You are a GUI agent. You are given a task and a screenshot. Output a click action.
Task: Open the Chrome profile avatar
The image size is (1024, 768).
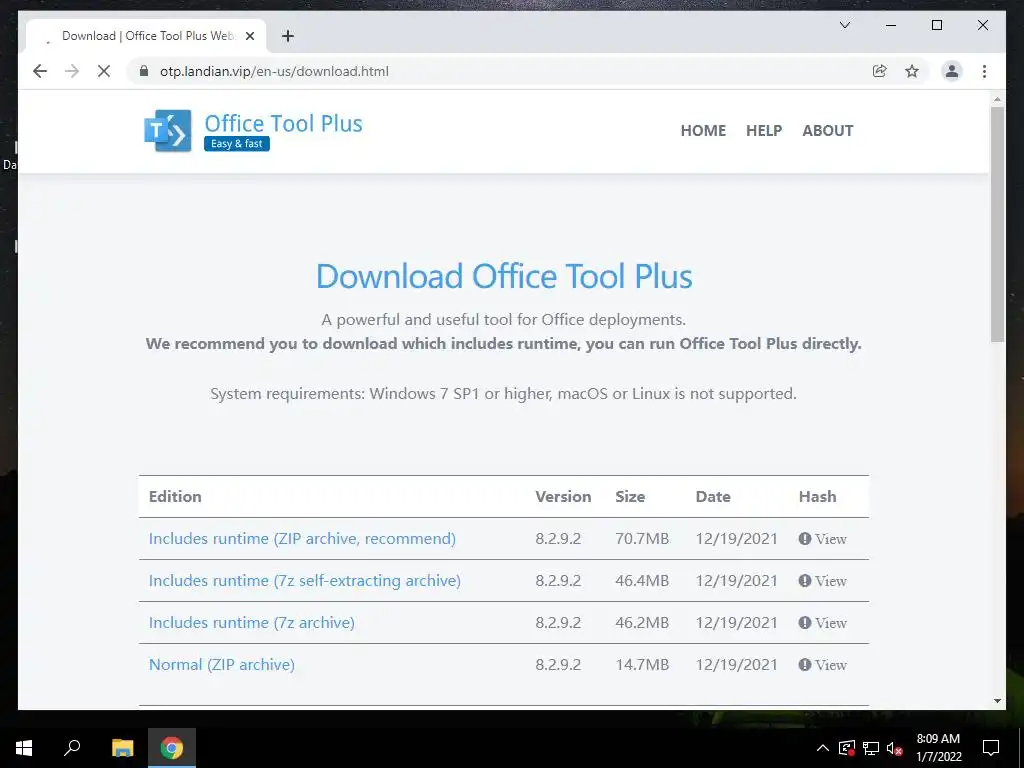click(x=952, y=71)
